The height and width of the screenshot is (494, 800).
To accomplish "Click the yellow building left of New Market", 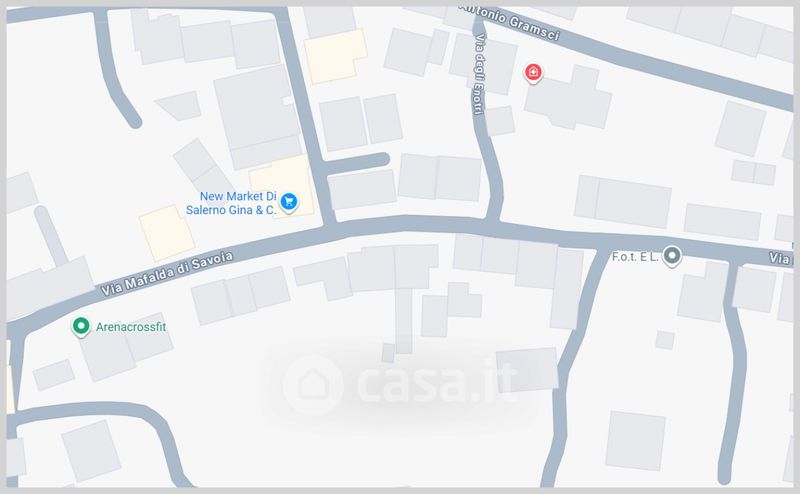I will click(167, 233).
